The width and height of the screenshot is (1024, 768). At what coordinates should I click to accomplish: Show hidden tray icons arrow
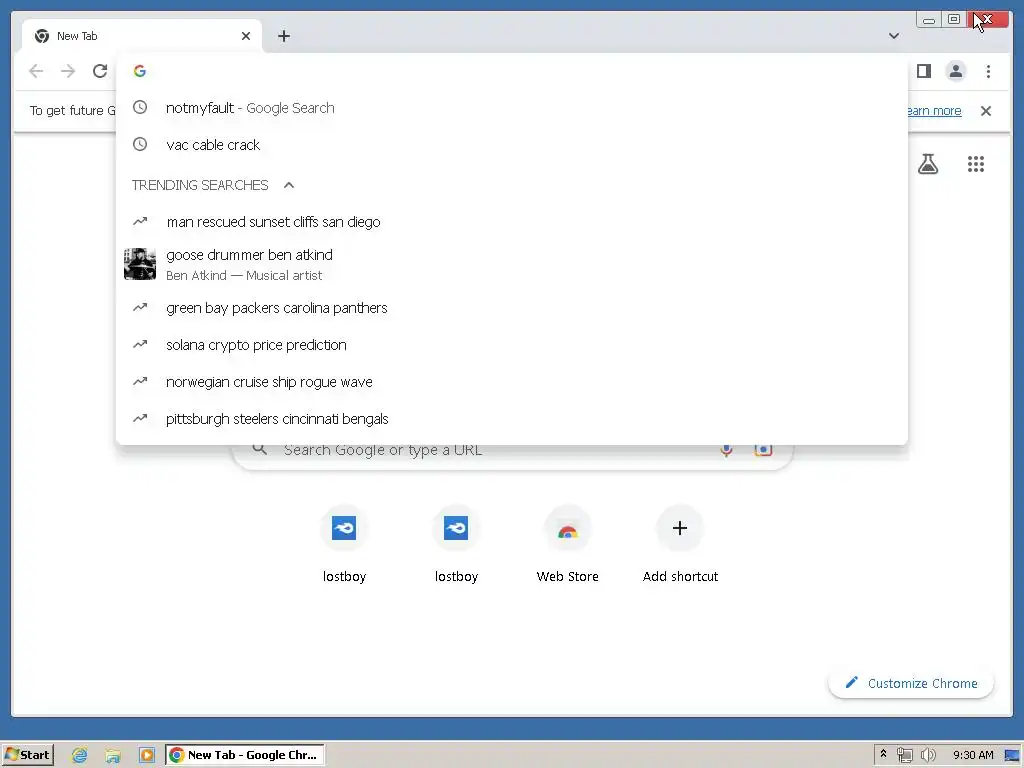(883, 754)
